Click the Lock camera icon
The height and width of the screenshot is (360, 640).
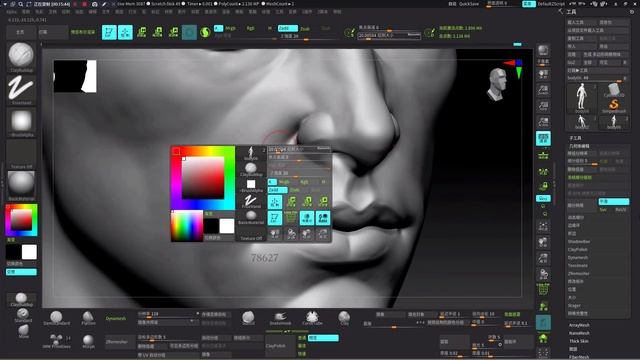543,187
